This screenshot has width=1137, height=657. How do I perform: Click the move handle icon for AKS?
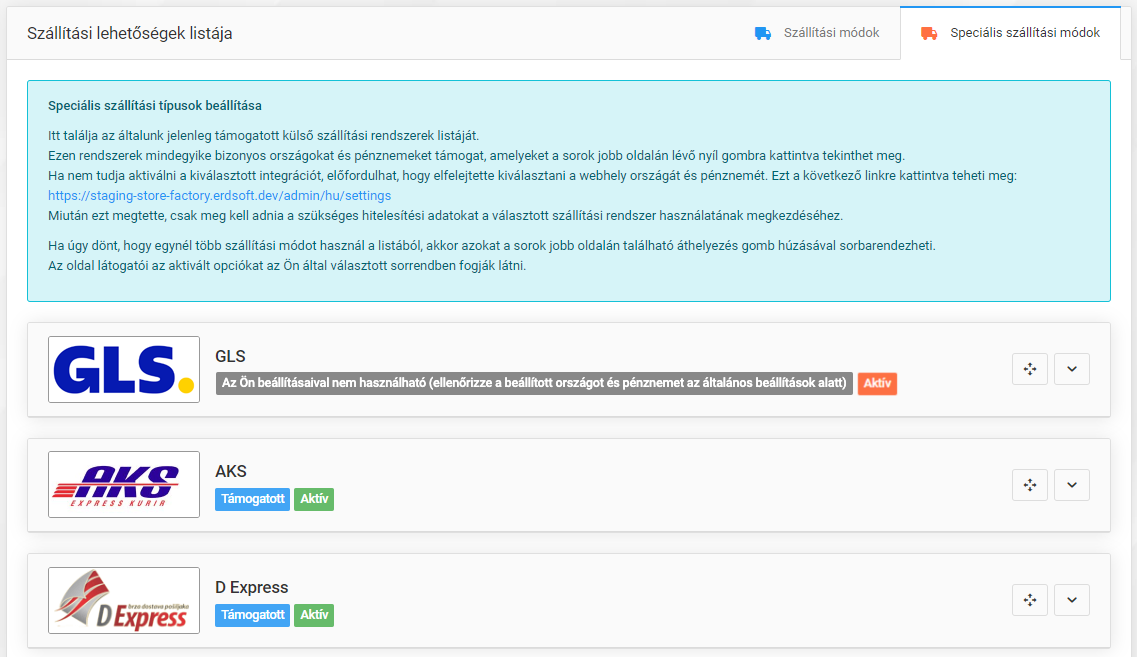pyautogui.click(x=1030, y=484)
